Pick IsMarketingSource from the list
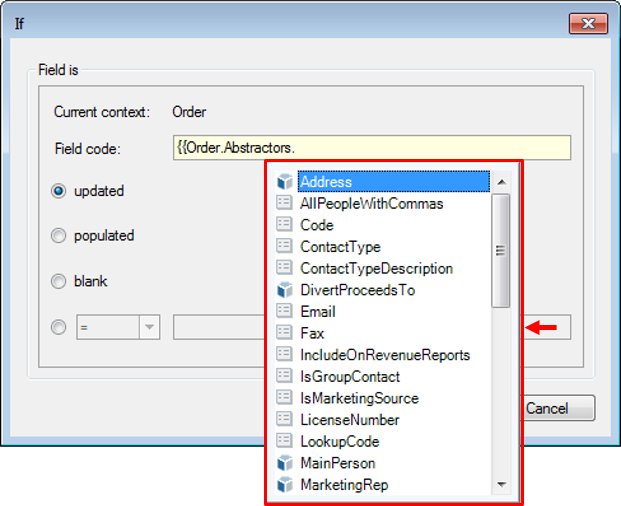621x506 pixels. tap(359, 398)
